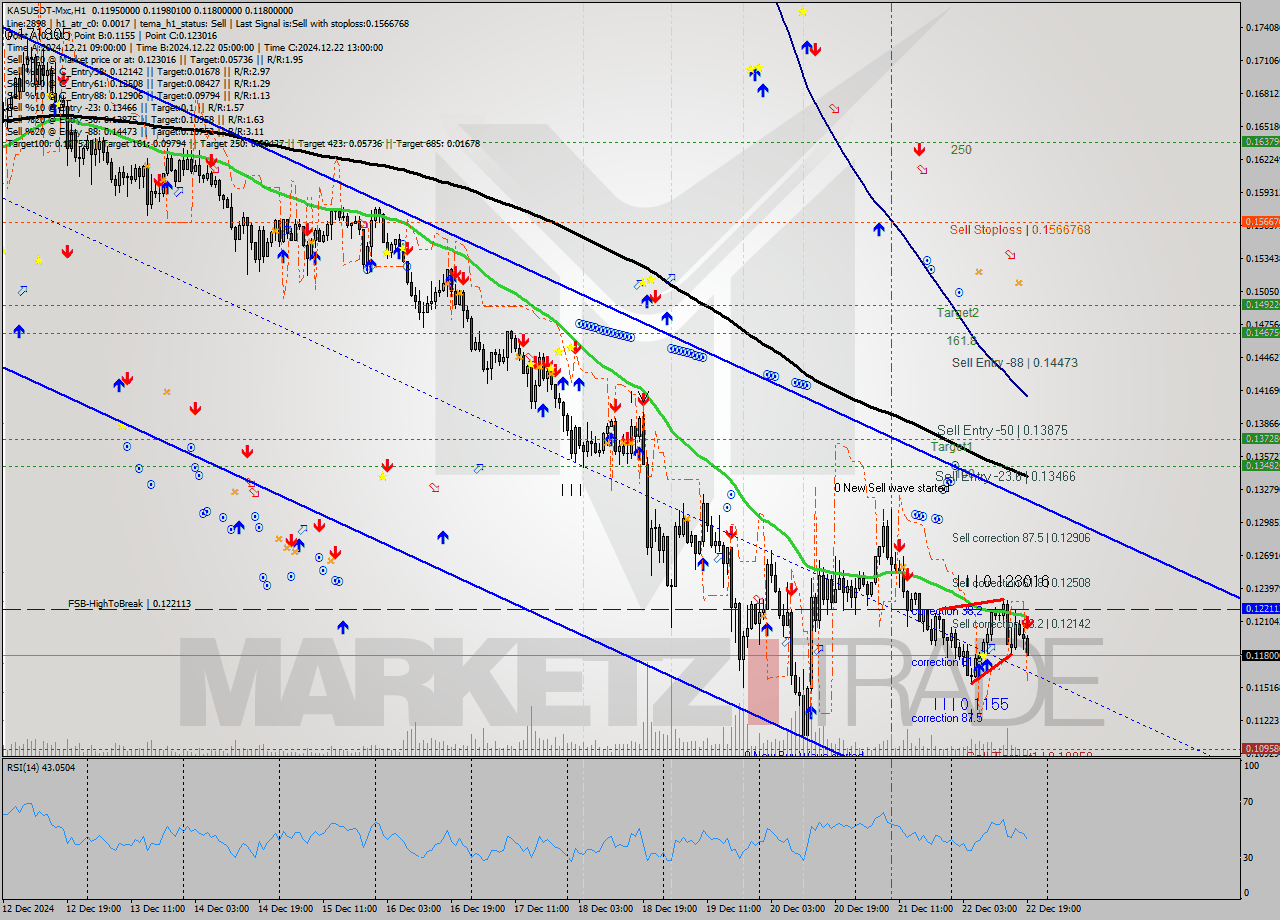Click the 'RSI(14) 43.0504' indicator label
This screenshot has height=920, width=1280.
pyautogui.click(x=41, y=767)
